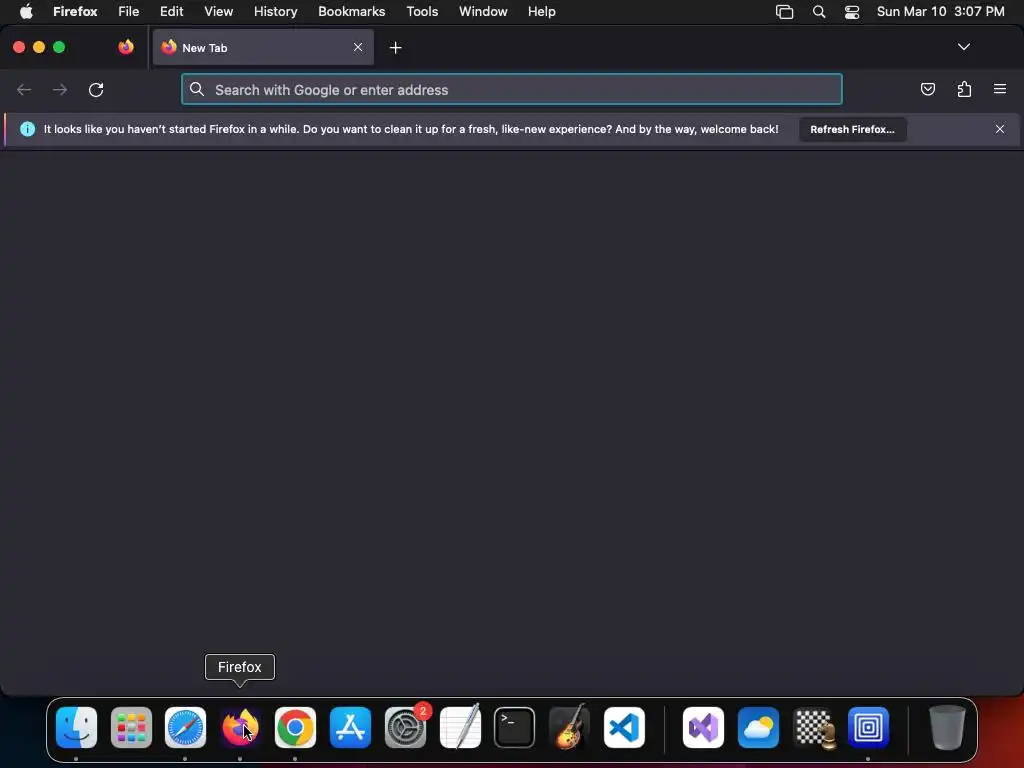1024x768 pixels.
Task: Open Finder from the Dock
Action: (x=76, y=727)
